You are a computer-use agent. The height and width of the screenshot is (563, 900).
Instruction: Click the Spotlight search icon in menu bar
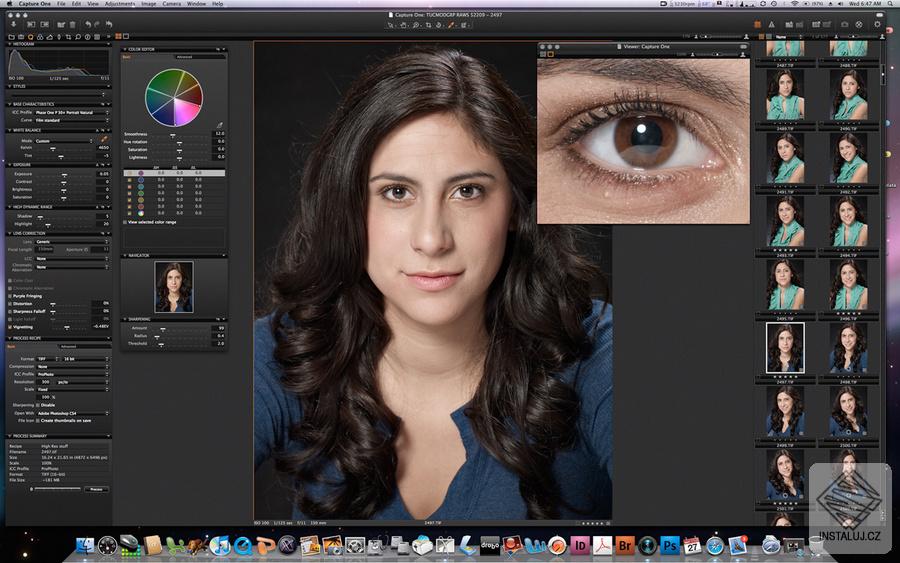pos(890,4)
